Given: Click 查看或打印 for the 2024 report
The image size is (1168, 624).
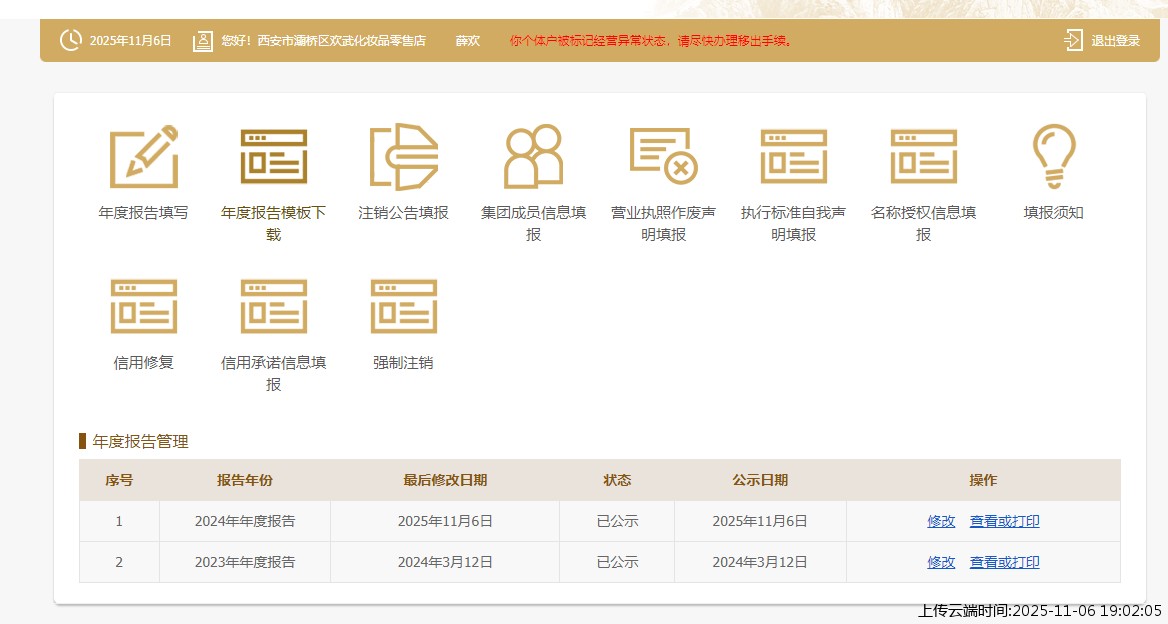Looking at the screenshot, I should pos(1004,521).
